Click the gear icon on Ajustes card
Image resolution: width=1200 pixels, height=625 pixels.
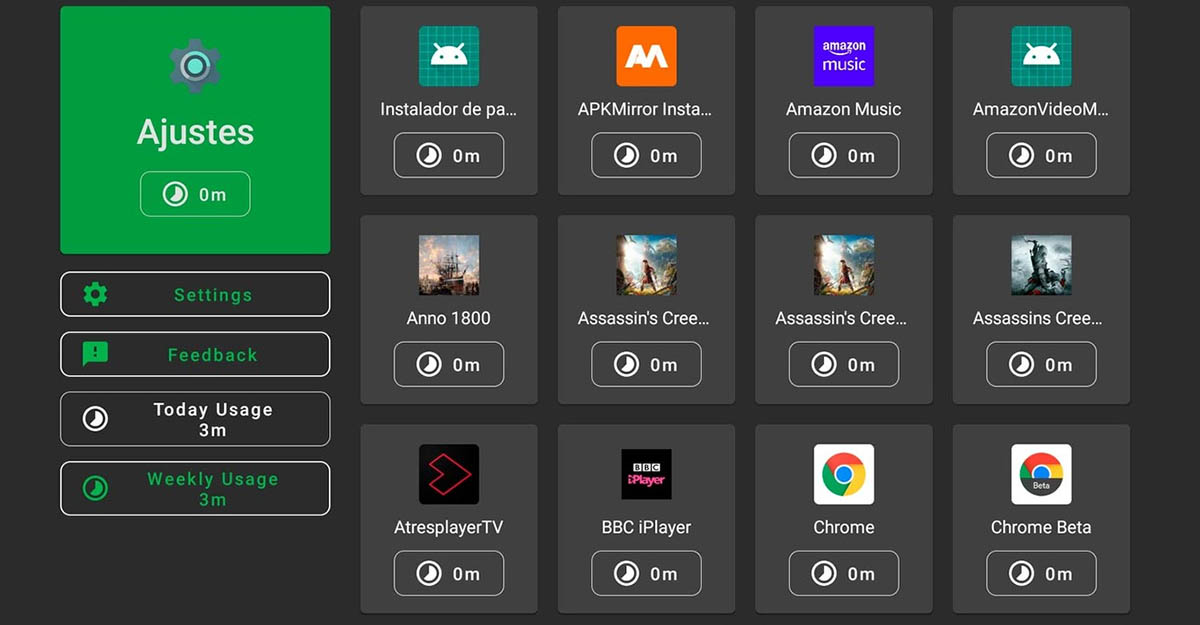(195, 66)
